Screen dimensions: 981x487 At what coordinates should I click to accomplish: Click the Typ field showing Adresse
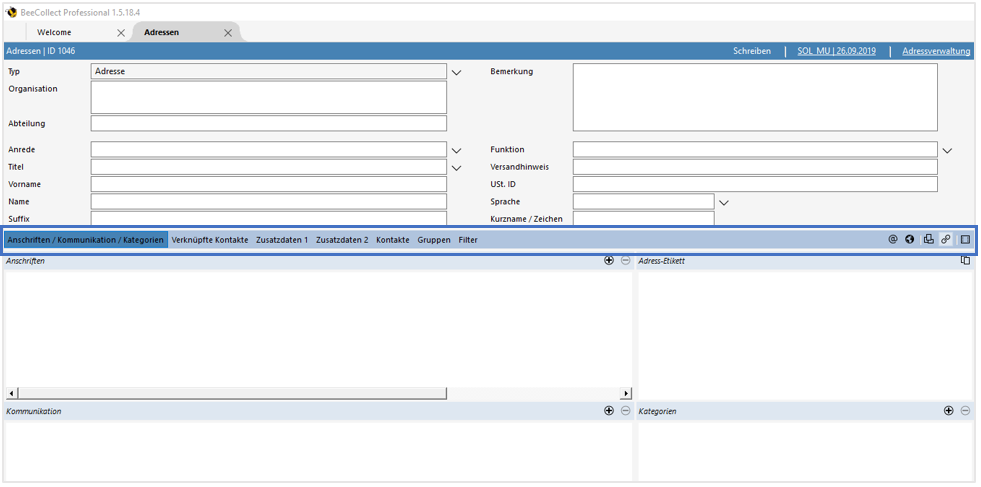click(x=269, y=71)
